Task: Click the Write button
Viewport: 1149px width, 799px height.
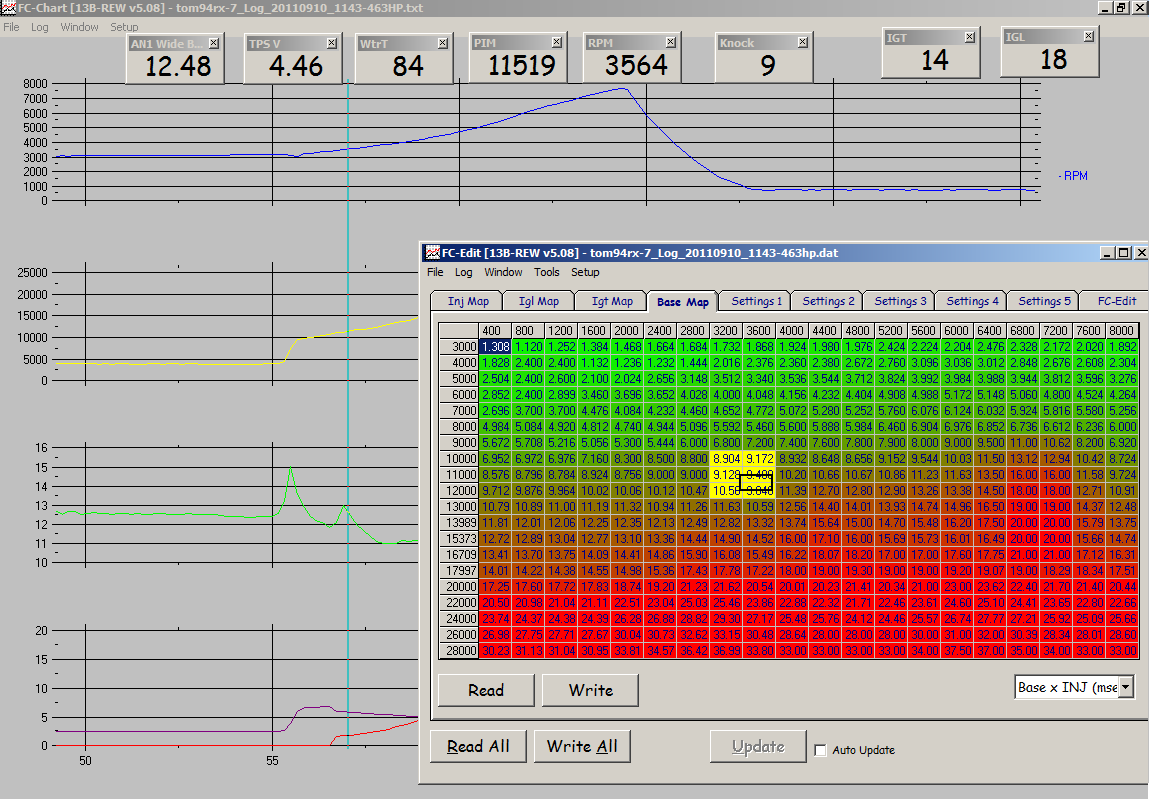Action: point(590,690)
